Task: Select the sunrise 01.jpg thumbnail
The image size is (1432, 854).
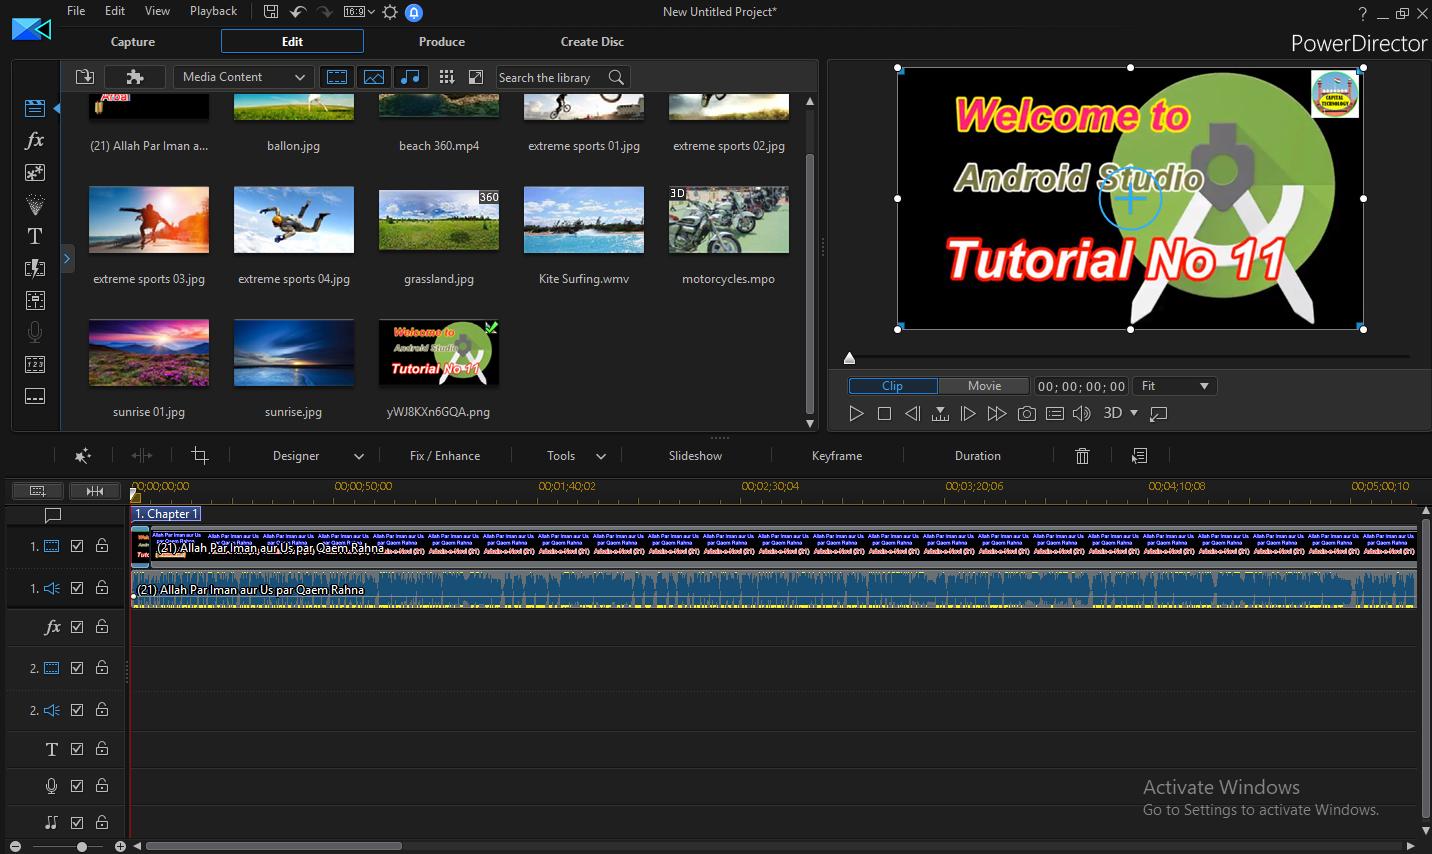Action: click(x=149, y=353)
